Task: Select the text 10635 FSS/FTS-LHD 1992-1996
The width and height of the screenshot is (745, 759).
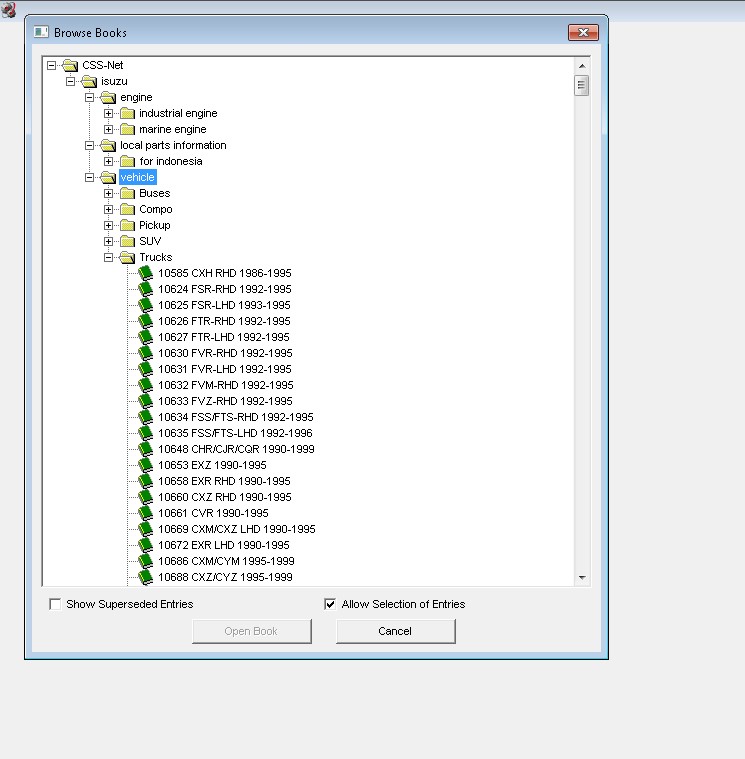Action: pos(235,433)
